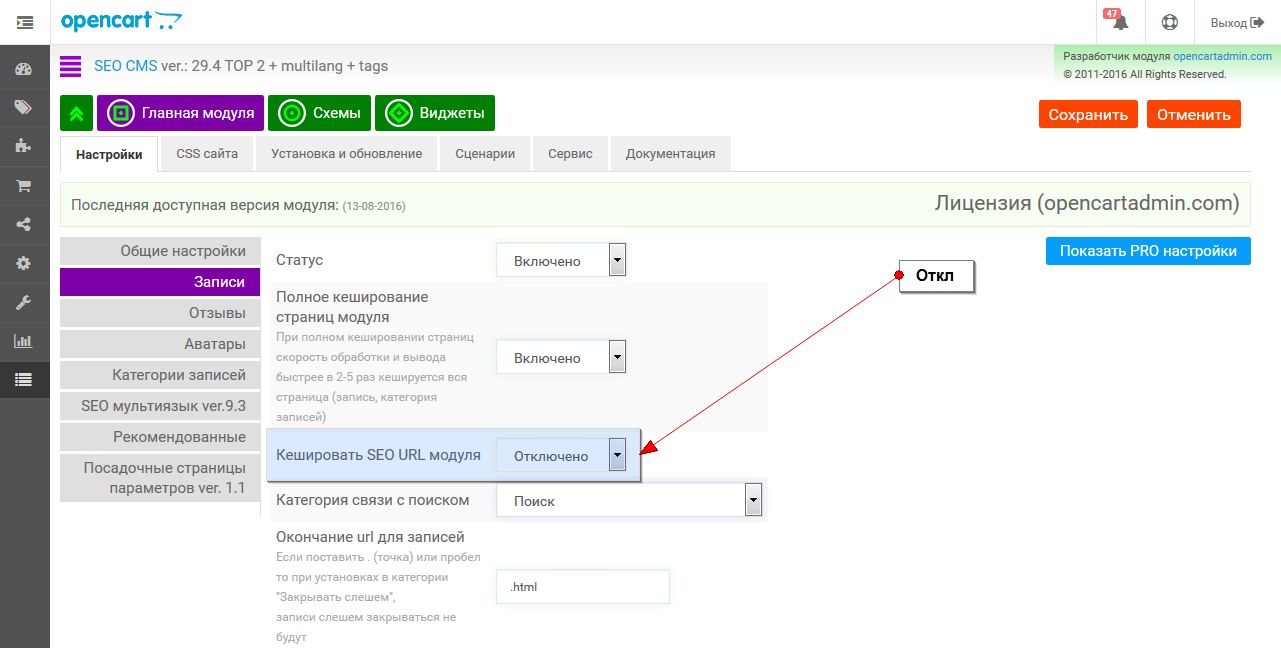This screenshot has width=1281, height=648.
Task: Show PRO settings button
Action: coord(1148,251)
